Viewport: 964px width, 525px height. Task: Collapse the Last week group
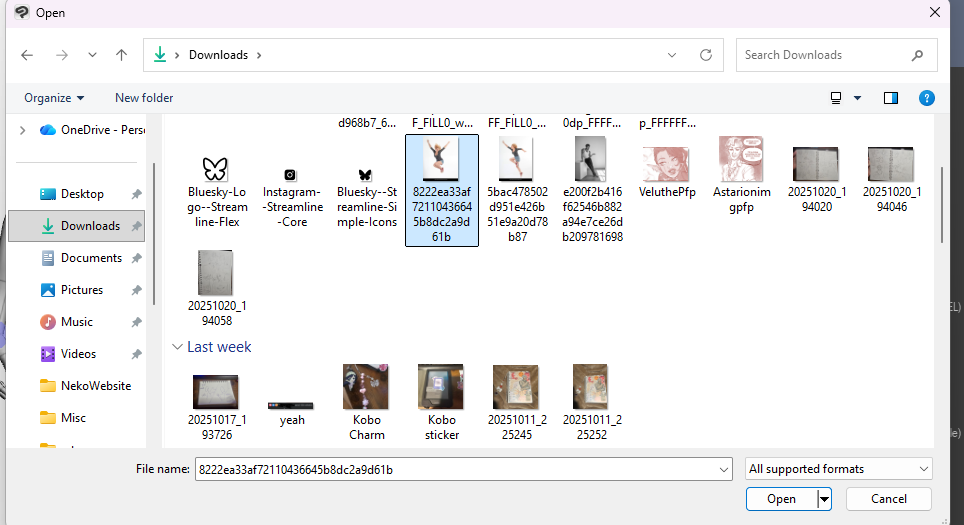tap(178, 347)
